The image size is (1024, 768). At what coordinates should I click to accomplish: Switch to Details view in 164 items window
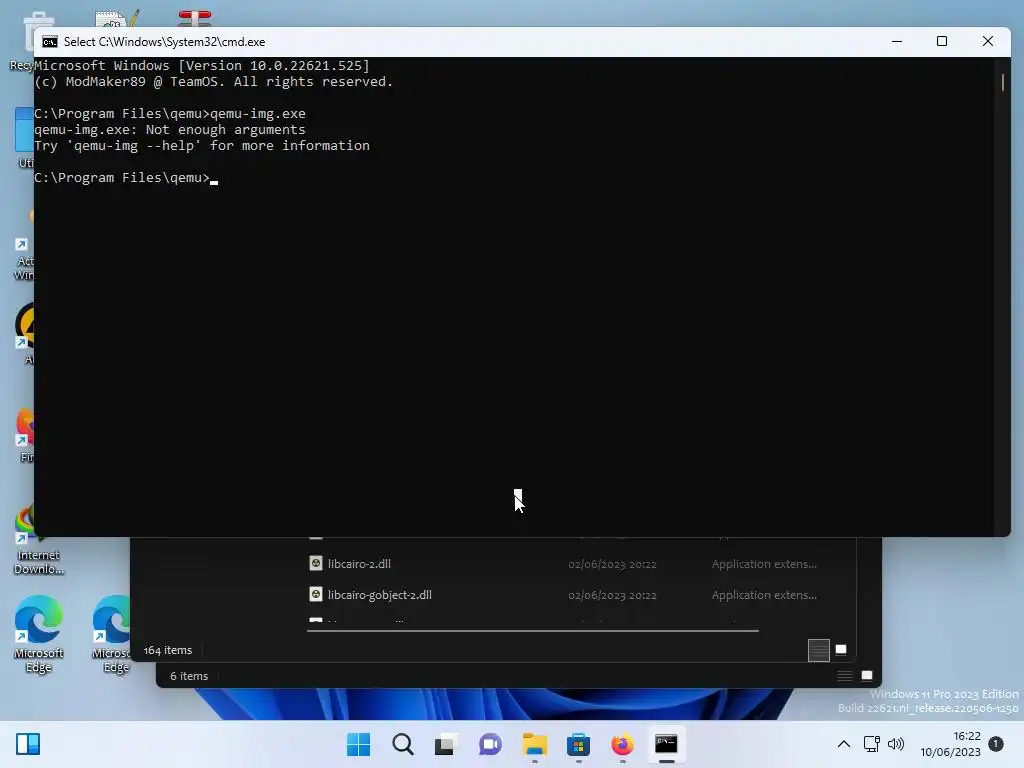pyautogui.click(x=818, y=650)
